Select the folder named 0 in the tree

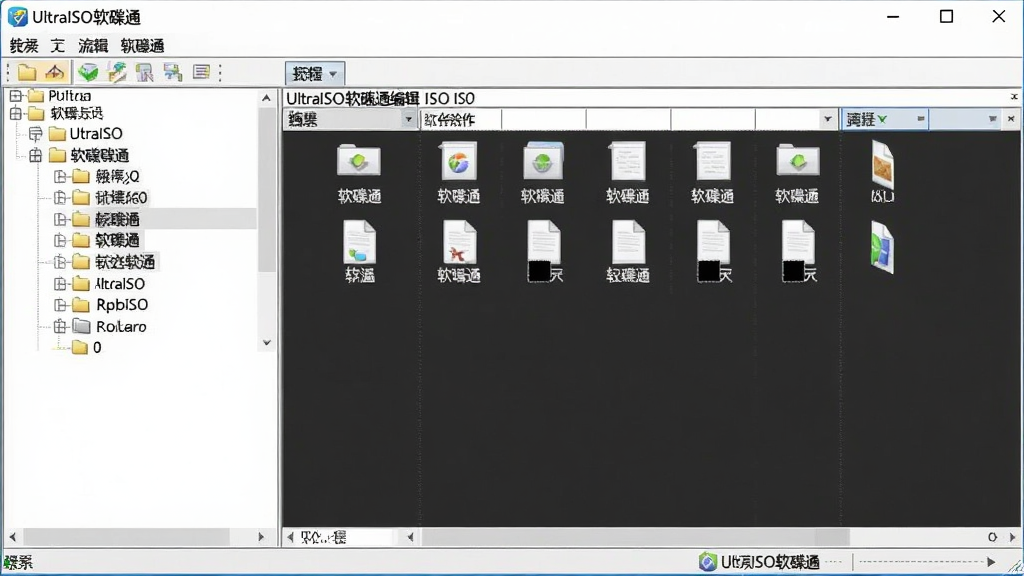[87, 347]
